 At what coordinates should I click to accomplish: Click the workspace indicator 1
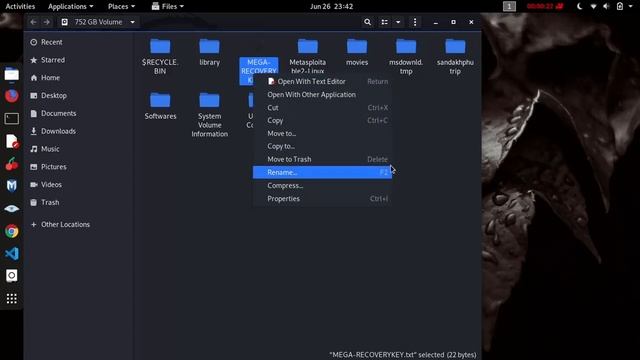(x=509, y=6)
